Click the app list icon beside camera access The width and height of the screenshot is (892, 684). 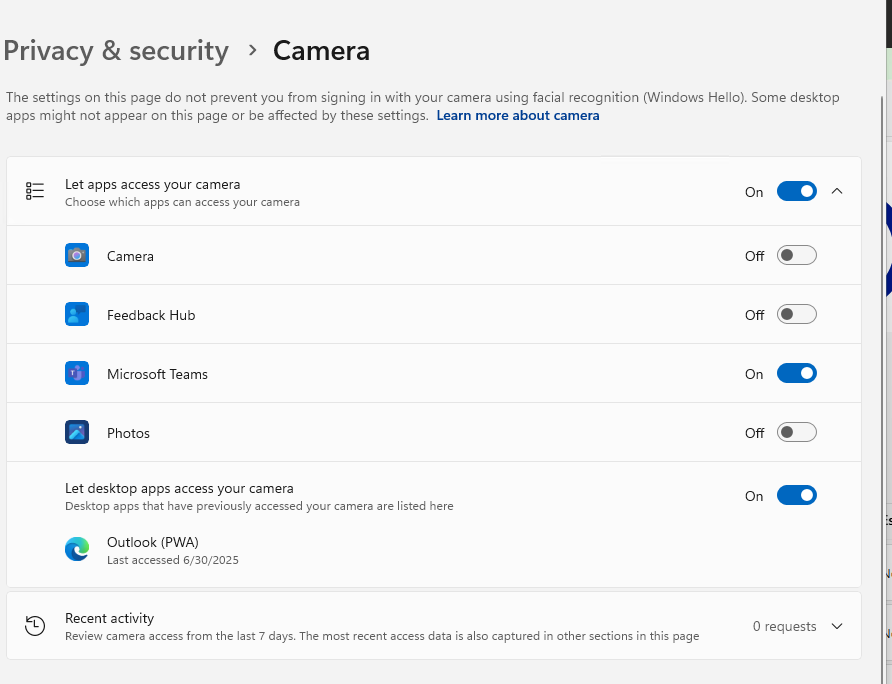[35, 191]
